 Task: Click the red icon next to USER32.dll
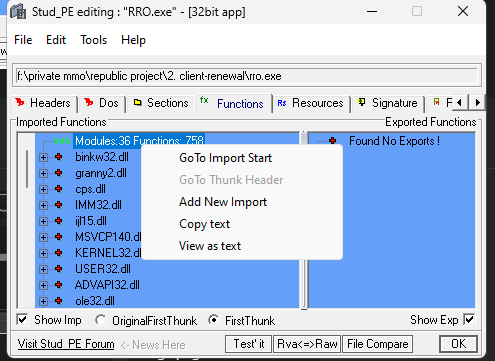(x=59, y=268)
